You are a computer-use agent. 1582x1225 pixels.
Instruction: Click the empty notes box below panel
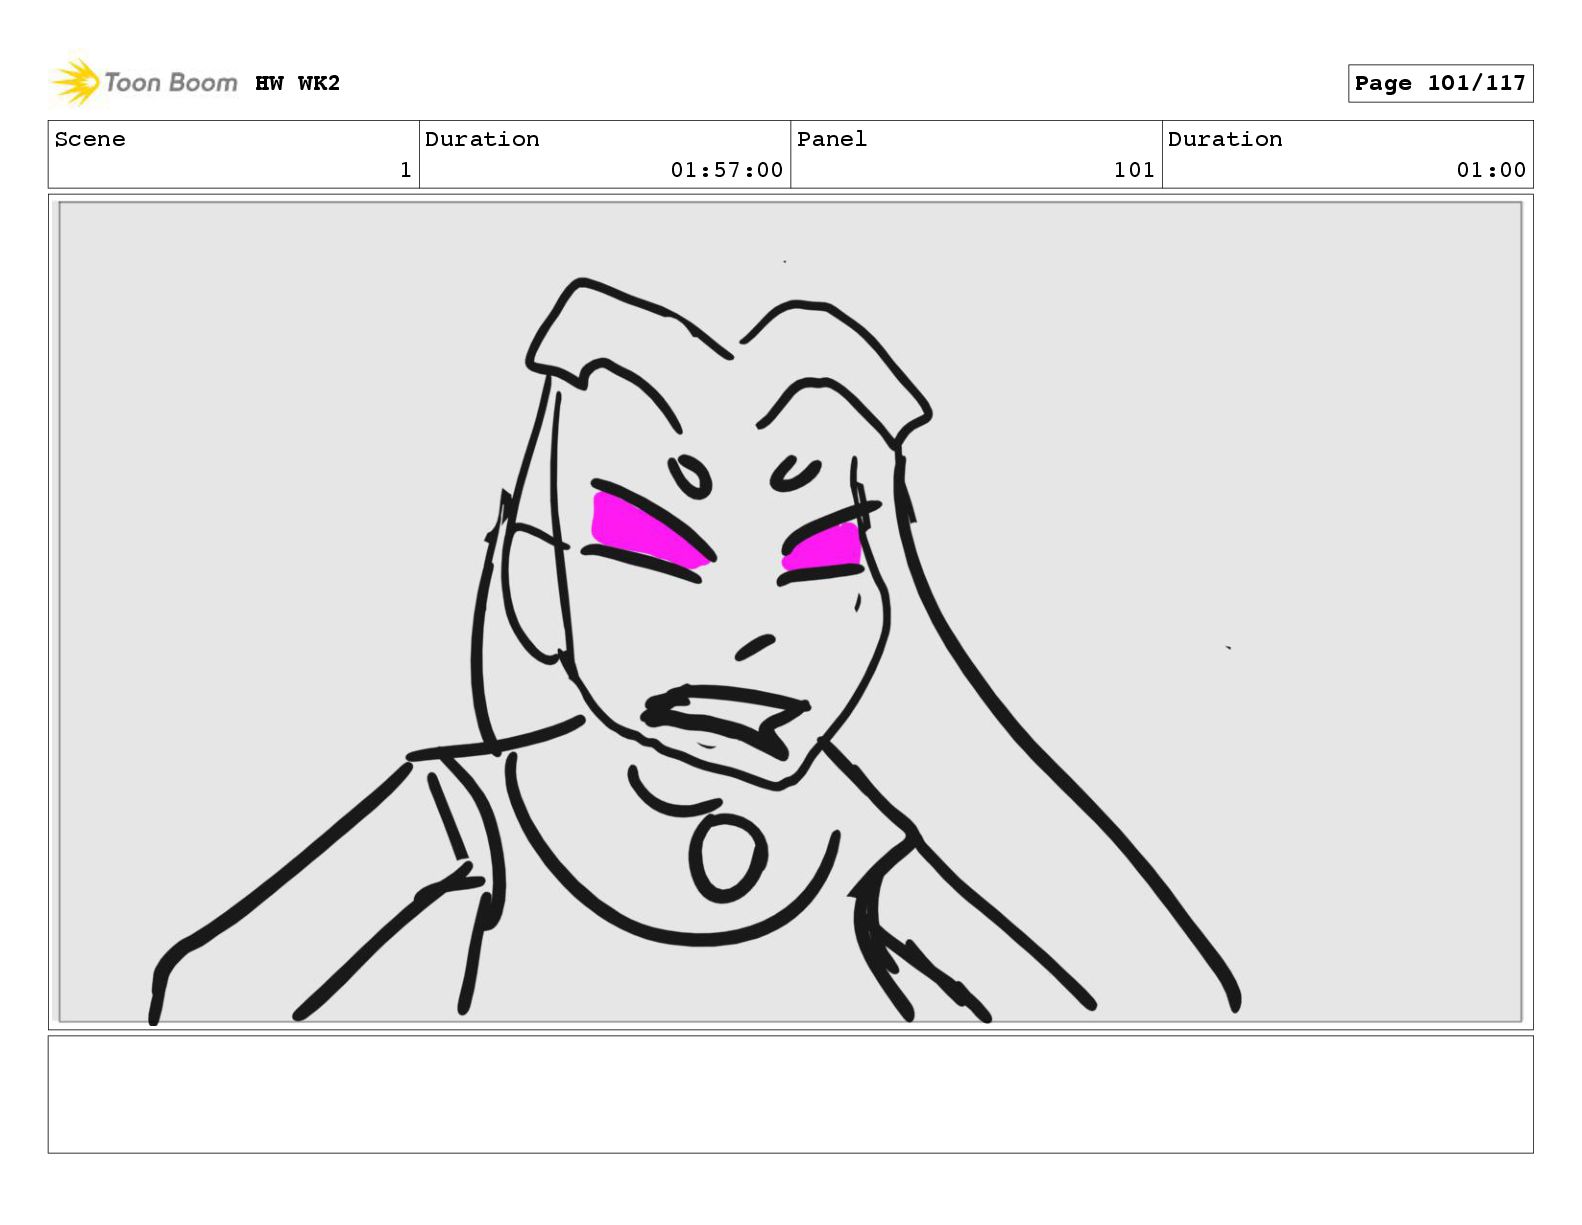tap(790, 1094)
